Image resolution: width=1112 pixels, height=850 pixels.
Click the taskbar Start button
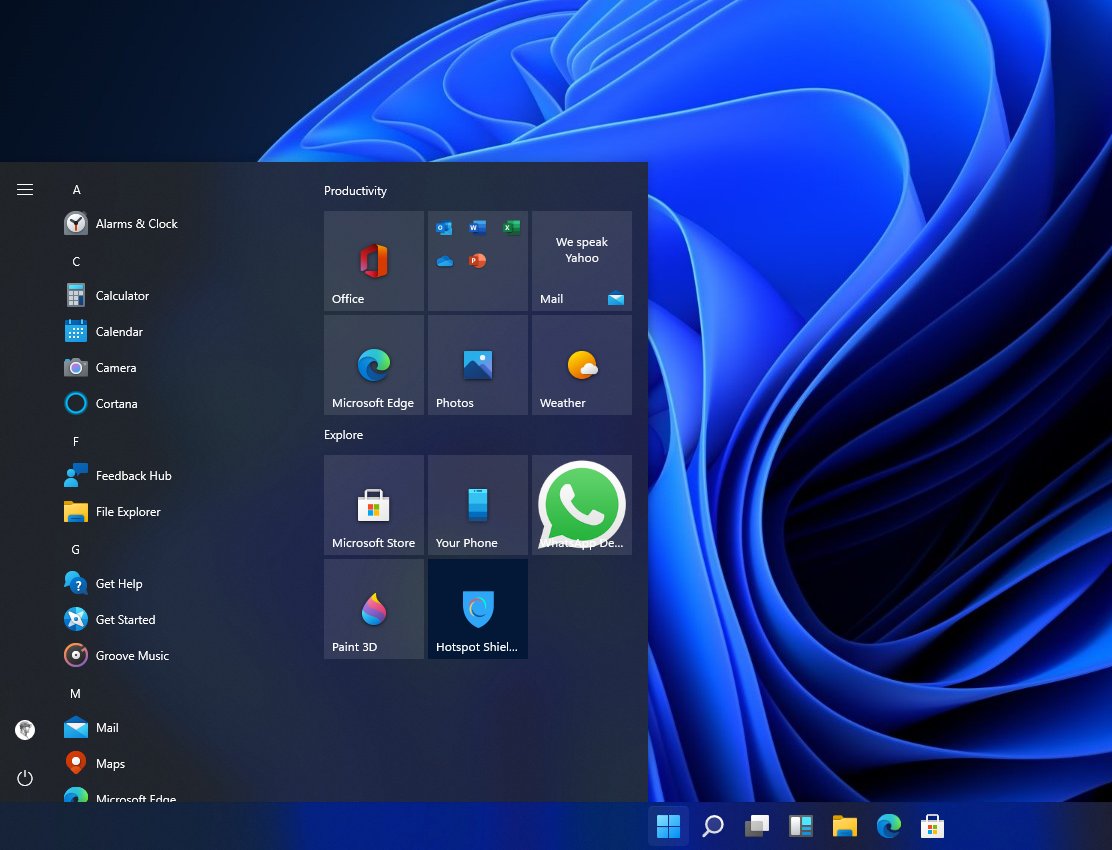(x=668, y=826)
